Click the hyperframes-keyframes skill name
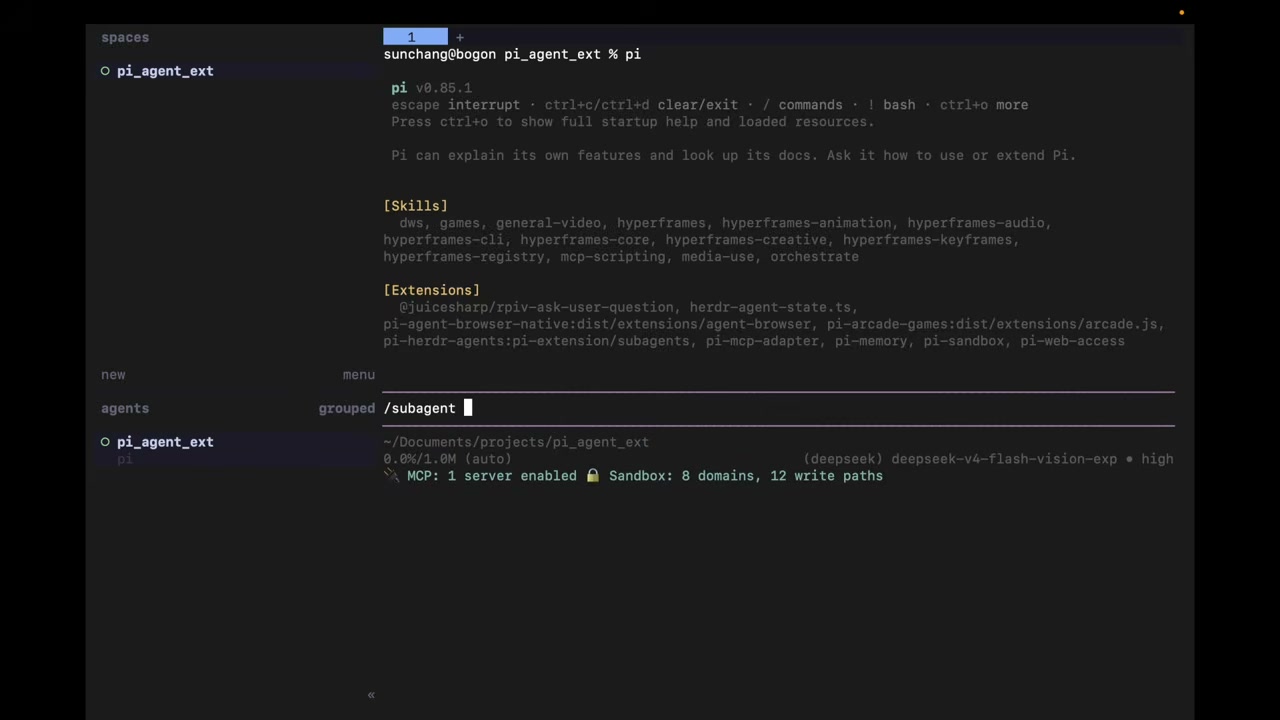This screenshot has height=720, width=1280. coord(928,240)
